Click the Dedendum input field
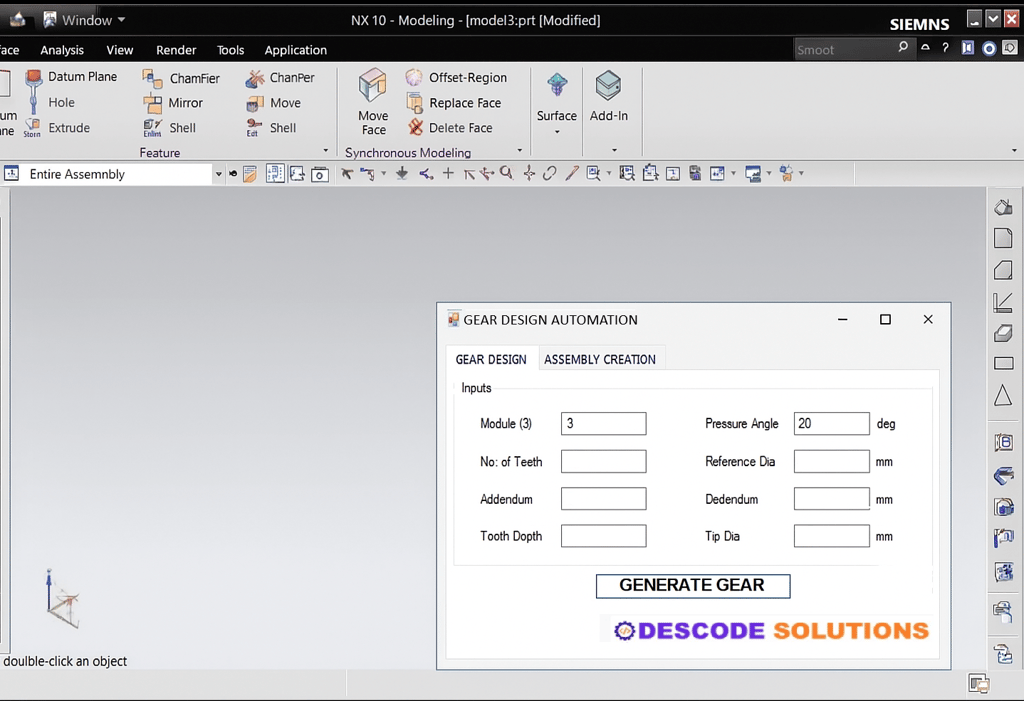This screenshot has width=1024, height=701. point(831,498)
